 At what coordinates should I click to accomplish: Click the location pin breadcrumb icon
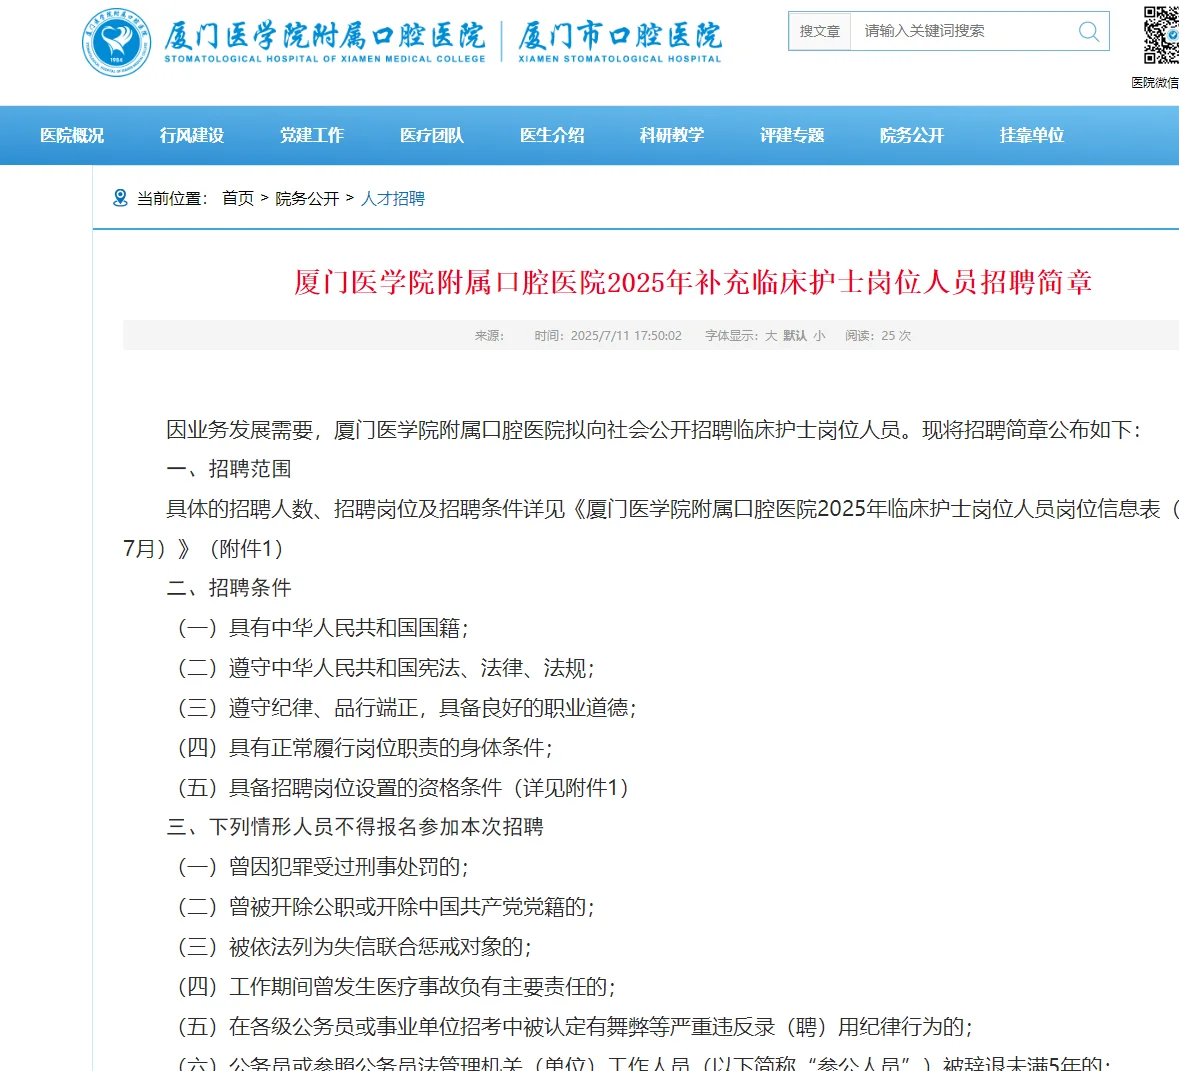coord(120,198)
